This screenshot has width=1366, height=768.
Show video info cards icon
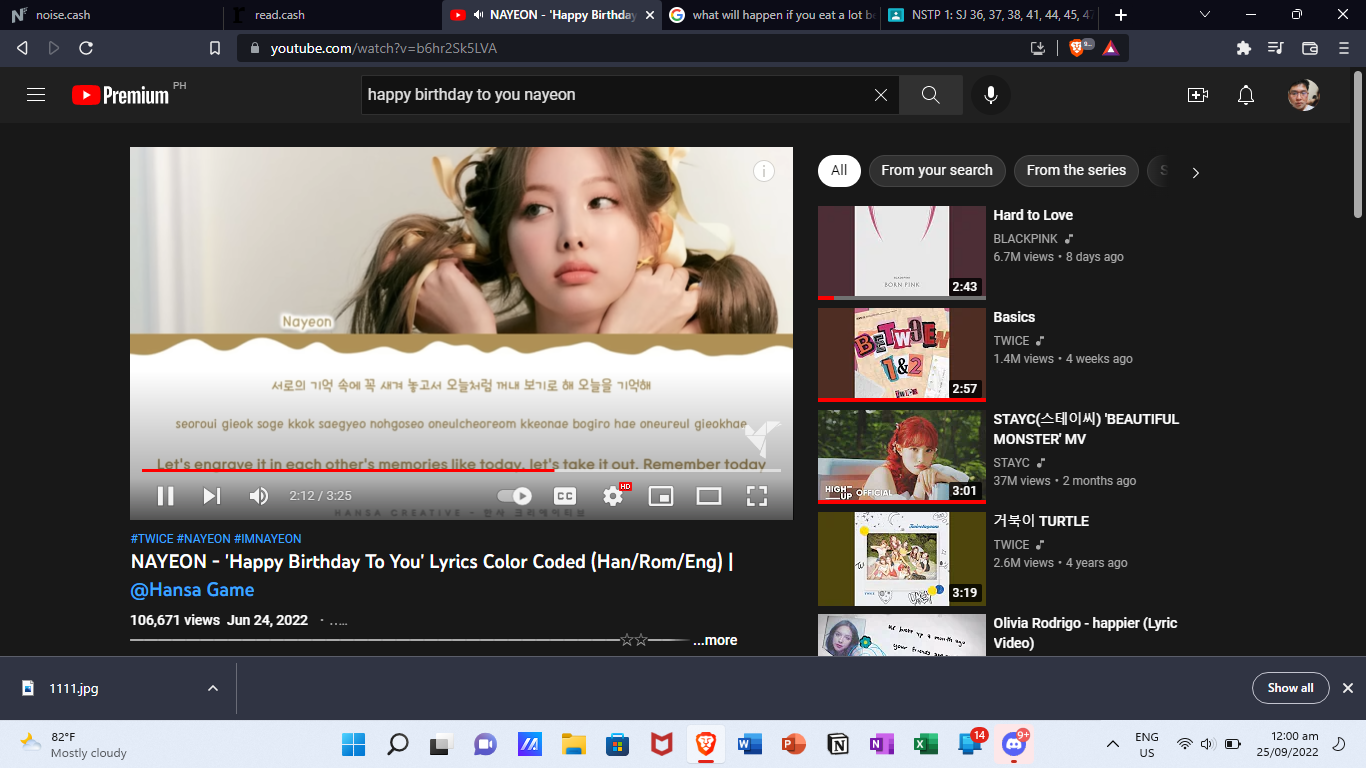tap(764, 171)
